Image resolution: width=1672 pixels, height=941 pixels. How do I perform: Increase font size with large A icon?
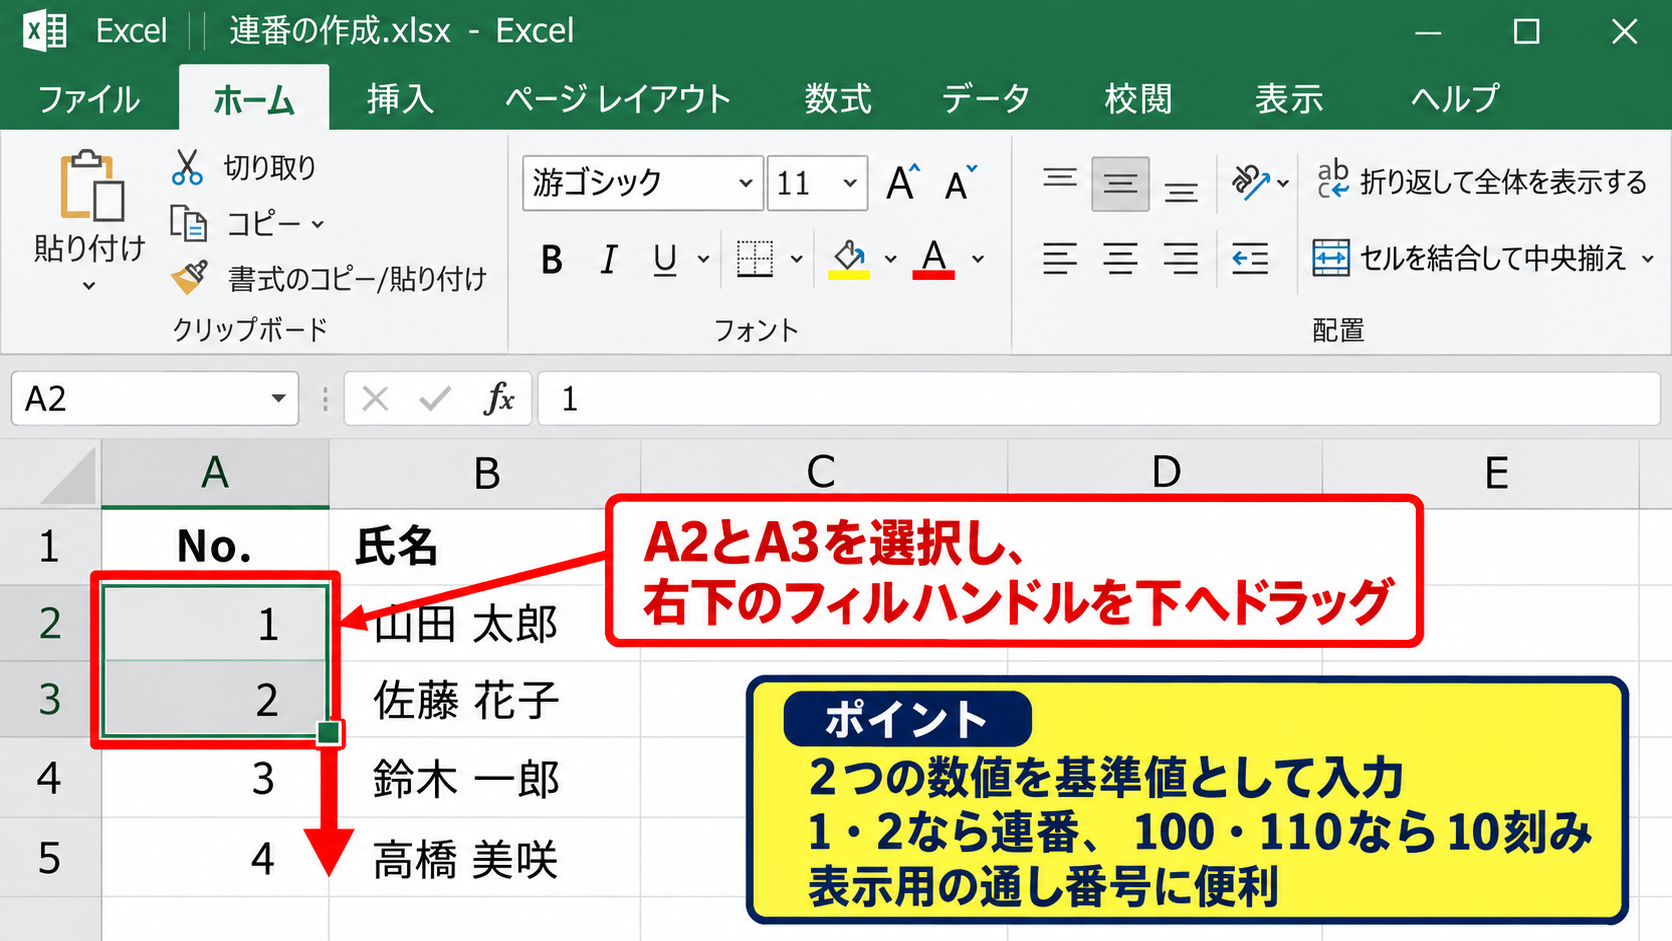pyautogui.click(x=903, y=183)
